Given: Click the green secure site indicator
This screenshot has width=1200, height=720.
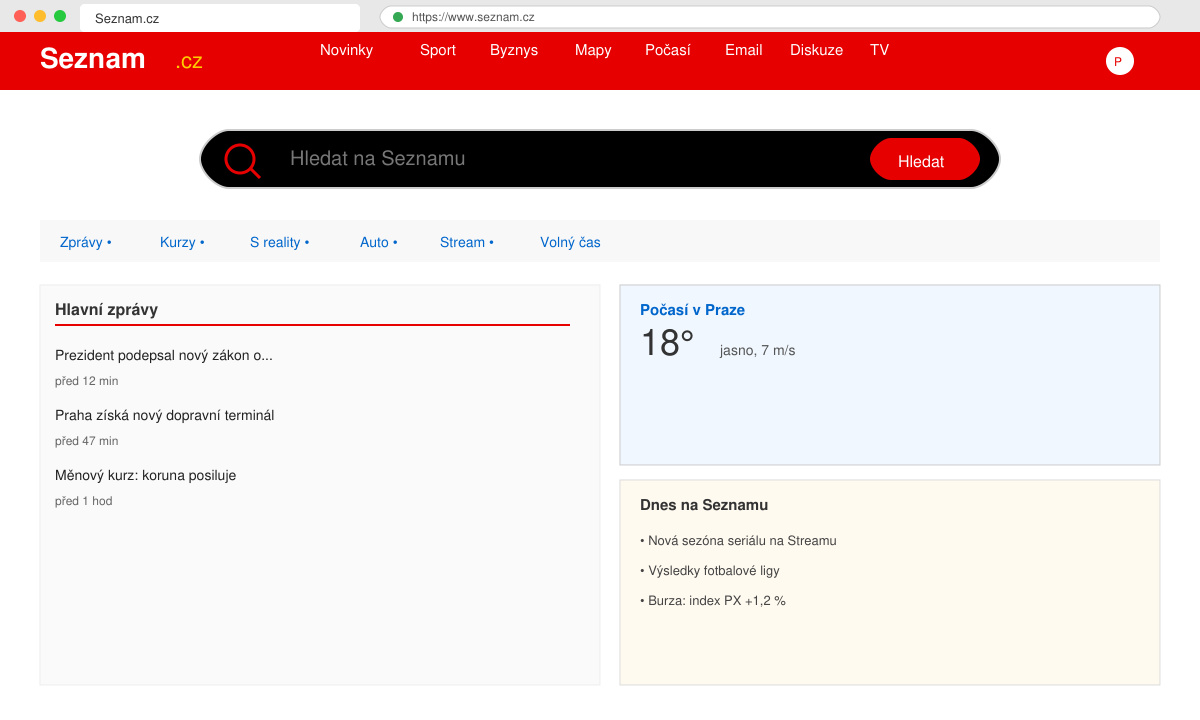Looking at the screenshot, I should [398, 17].
